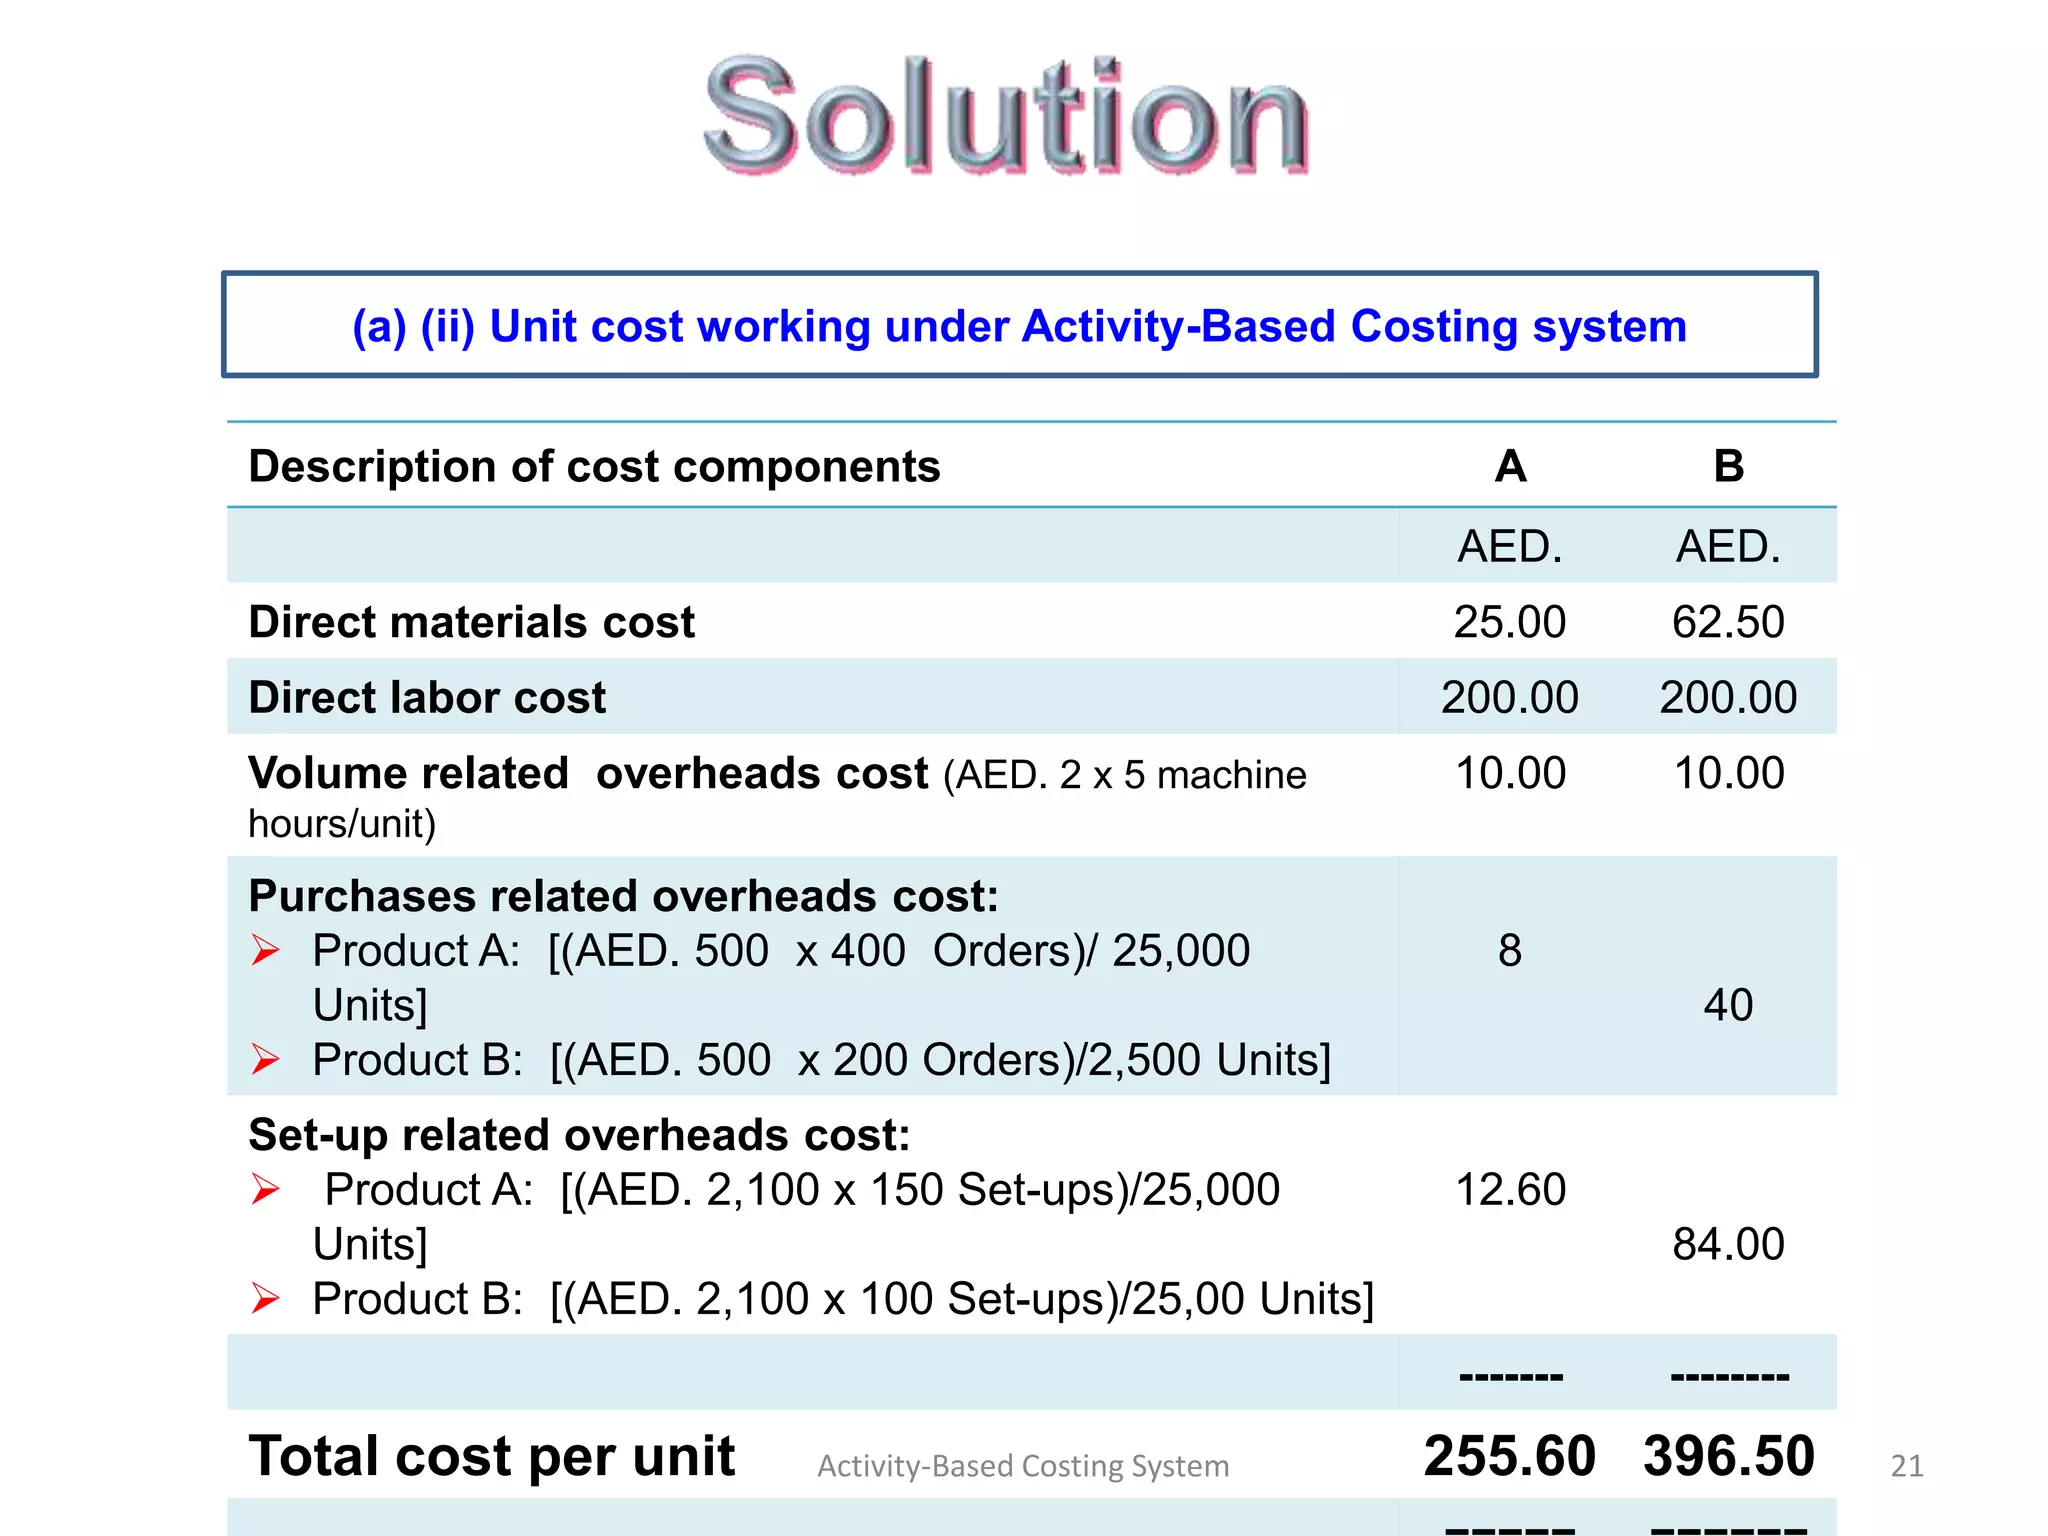Click Direct materials value 62.50
The height and width of the screenshot is (1536, 2048).
coord(1728,622)
